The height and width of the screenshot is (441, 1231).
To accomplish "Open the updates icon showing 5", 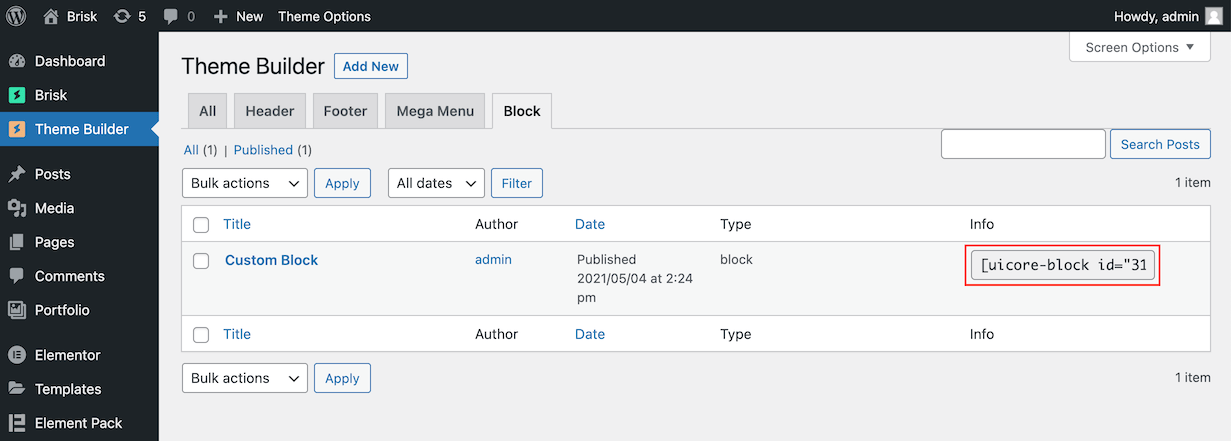I will tap(122, 16).
